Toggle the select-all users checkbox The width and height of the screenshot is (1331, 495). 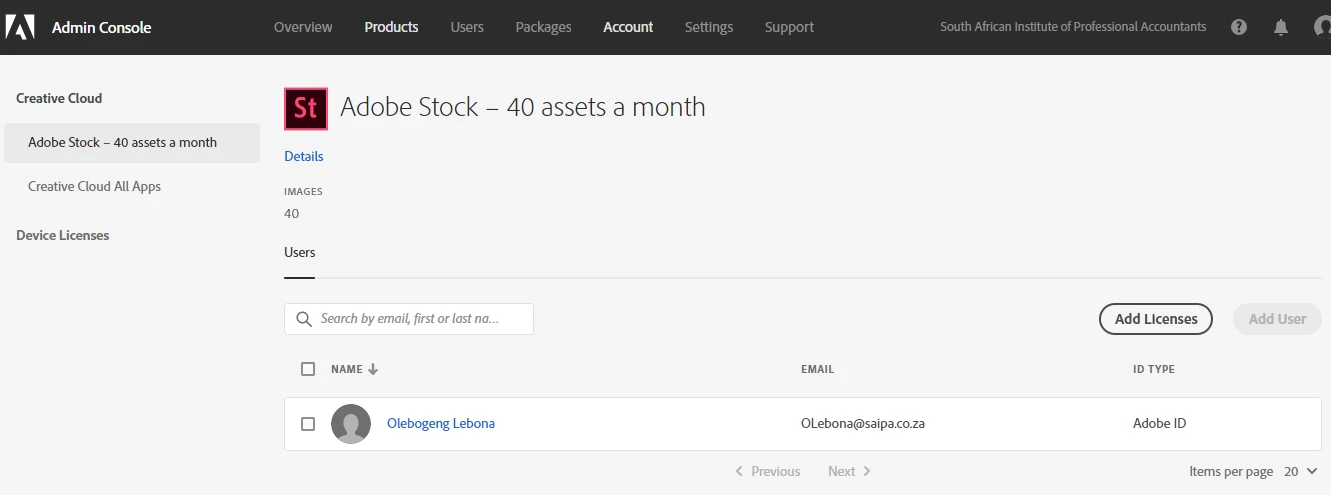tap(308, 369)
